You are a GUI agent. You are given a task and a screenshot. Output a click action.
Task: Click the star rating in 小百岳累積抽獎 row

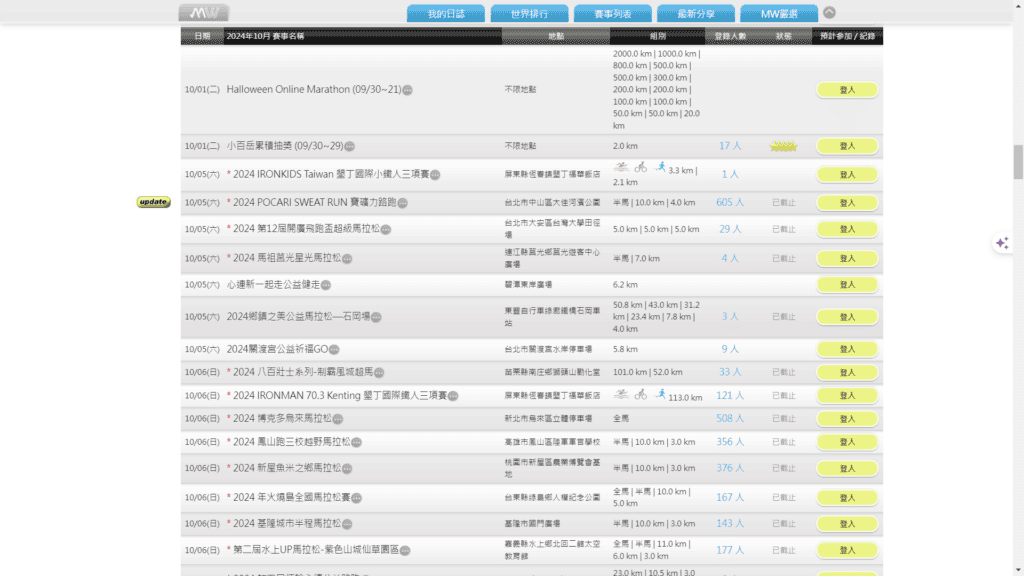(x=783, y=146)
